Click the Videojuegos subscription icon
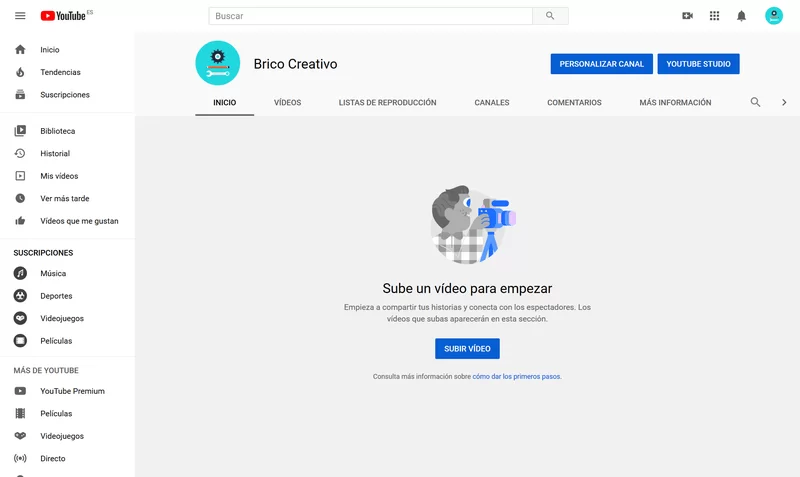The height and width of the screenshot is (477, 800). [x=20, y=318]
